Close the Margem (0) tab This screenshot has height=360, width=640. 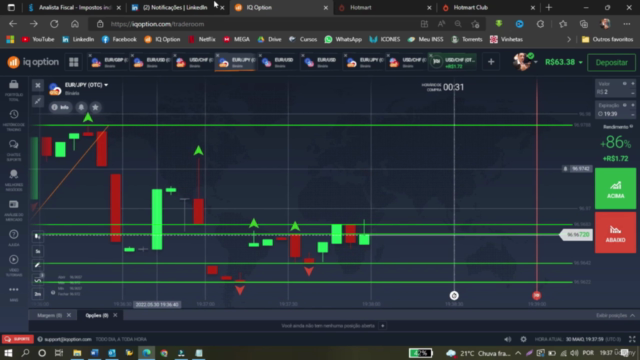click(x=69, y=315)
